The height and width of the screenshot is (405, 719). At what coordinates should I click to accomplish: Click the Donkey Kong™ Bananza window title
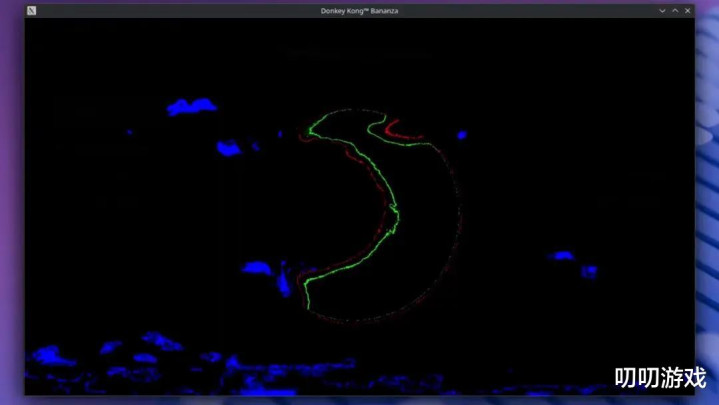pyautogui.click(x=360, y=11)
